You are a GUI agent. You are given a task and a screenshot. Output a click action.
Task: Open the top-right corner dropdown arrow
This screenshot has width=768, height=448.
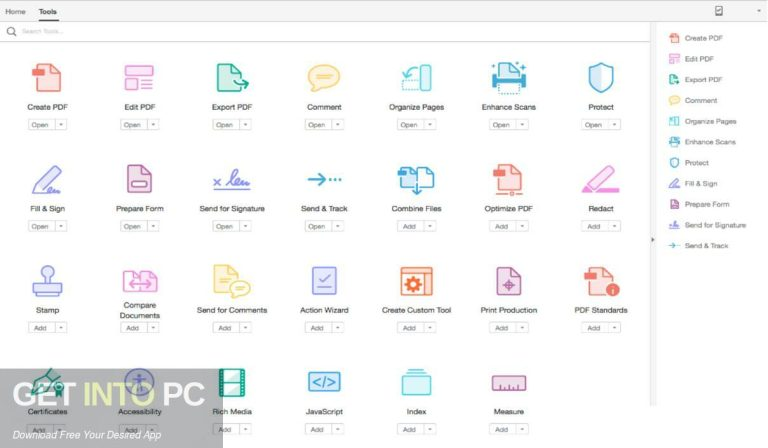759,11
